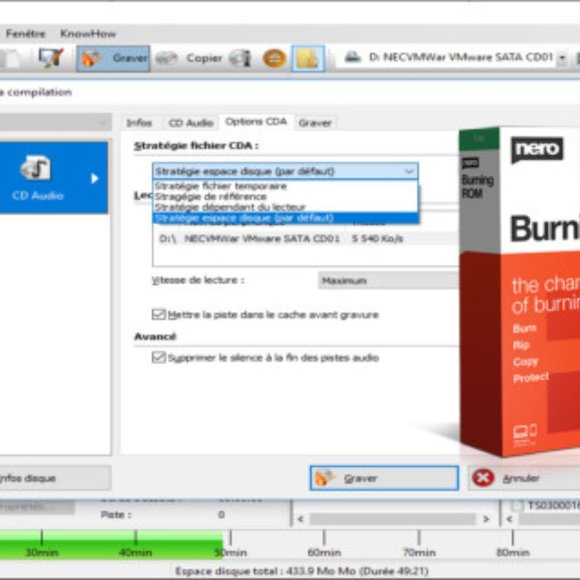580x580 pixels.
Task: Switch to the Graver tab
Action: tap(315, 123)
